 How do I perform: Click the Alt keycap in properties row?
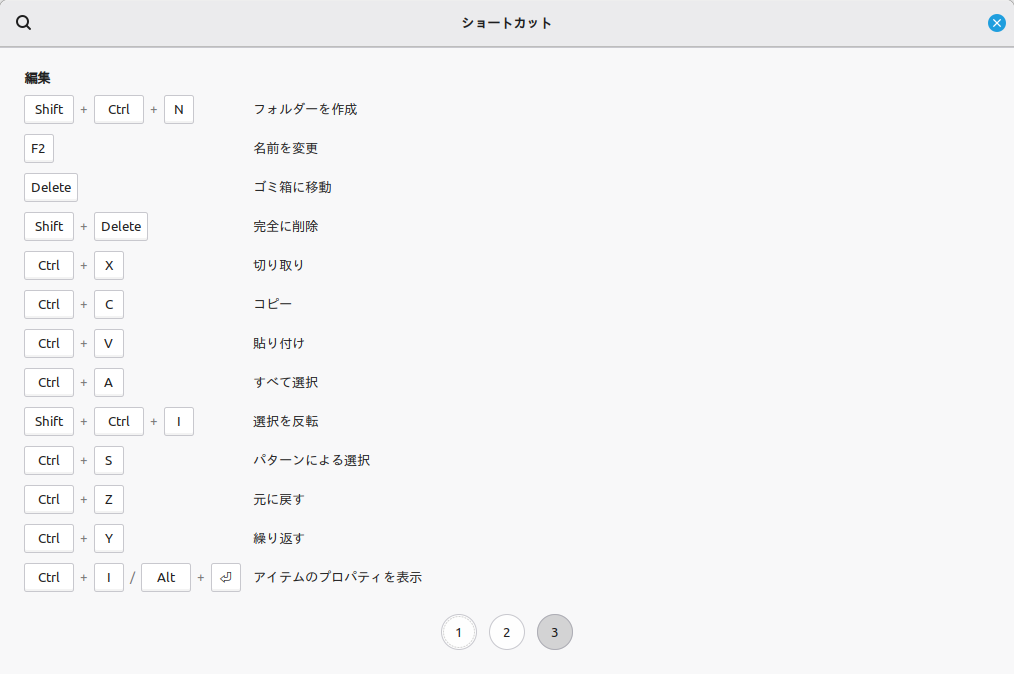pyautogui.click(x=166, y=577)
